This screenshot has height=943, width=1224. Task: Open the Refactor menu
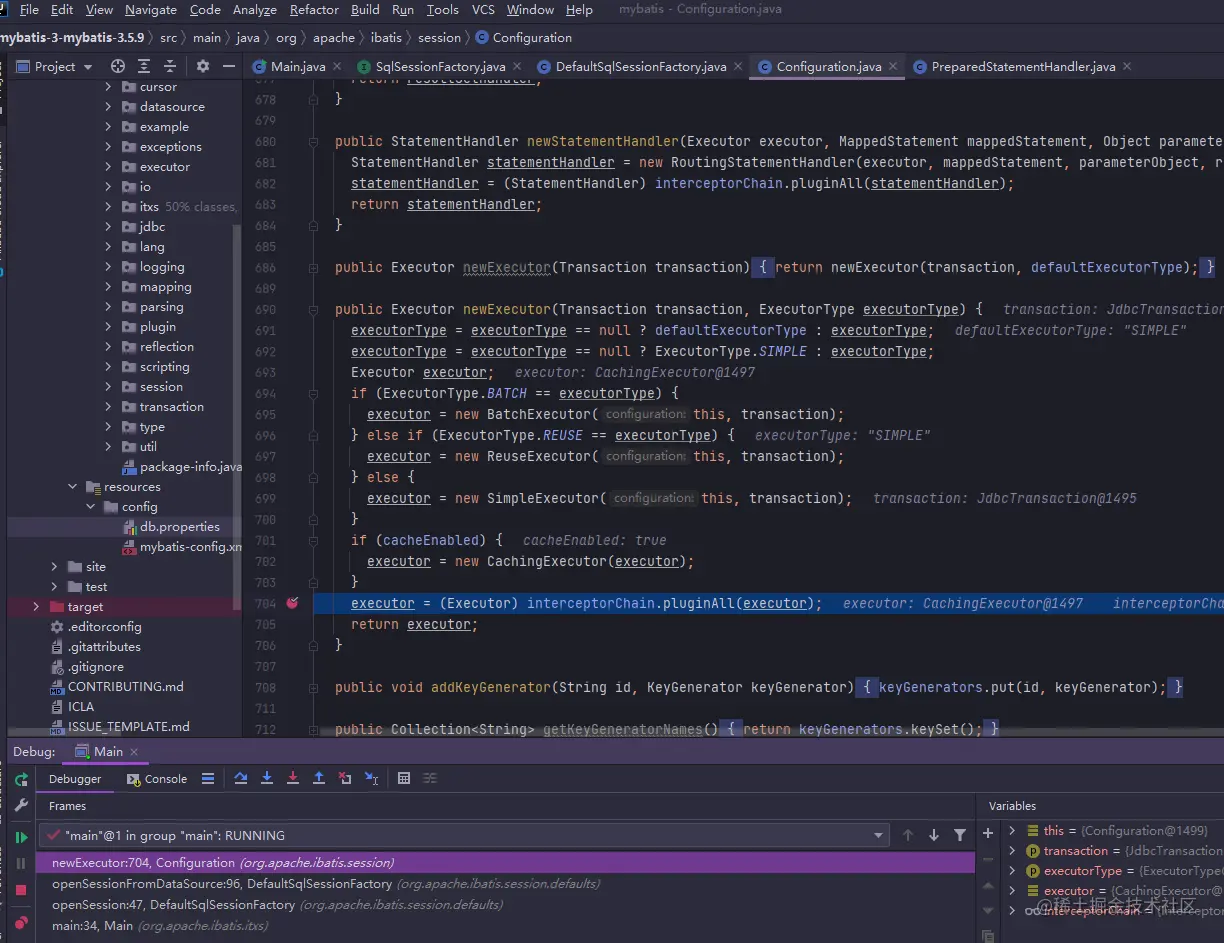pyautogui.click(x=314, y=10)
